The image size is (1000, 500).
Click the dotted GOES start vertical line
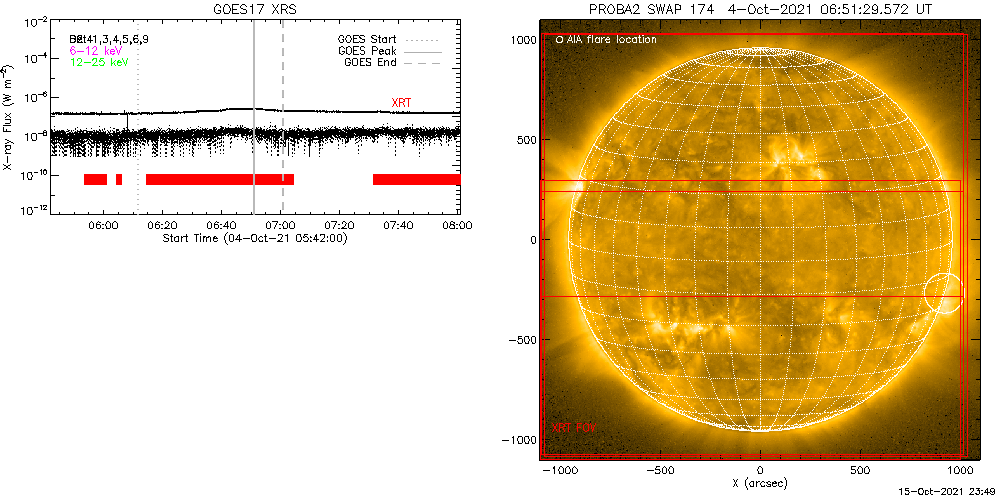point(137,118)
